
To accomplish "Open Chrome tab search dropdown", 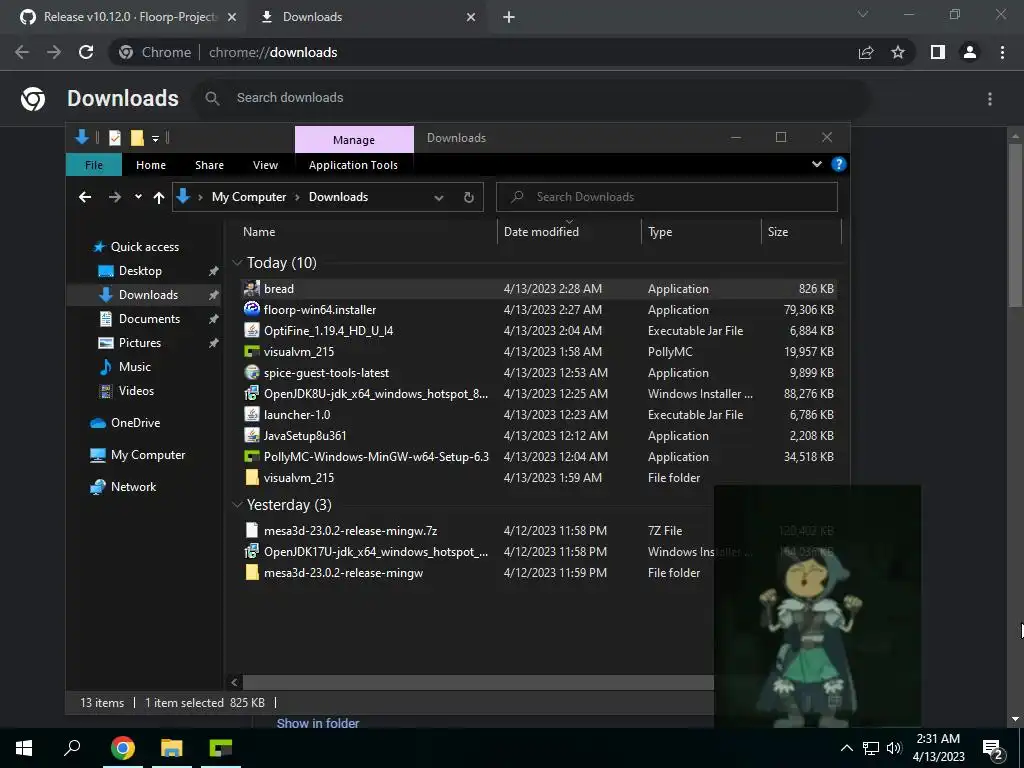I will (863, 14).
